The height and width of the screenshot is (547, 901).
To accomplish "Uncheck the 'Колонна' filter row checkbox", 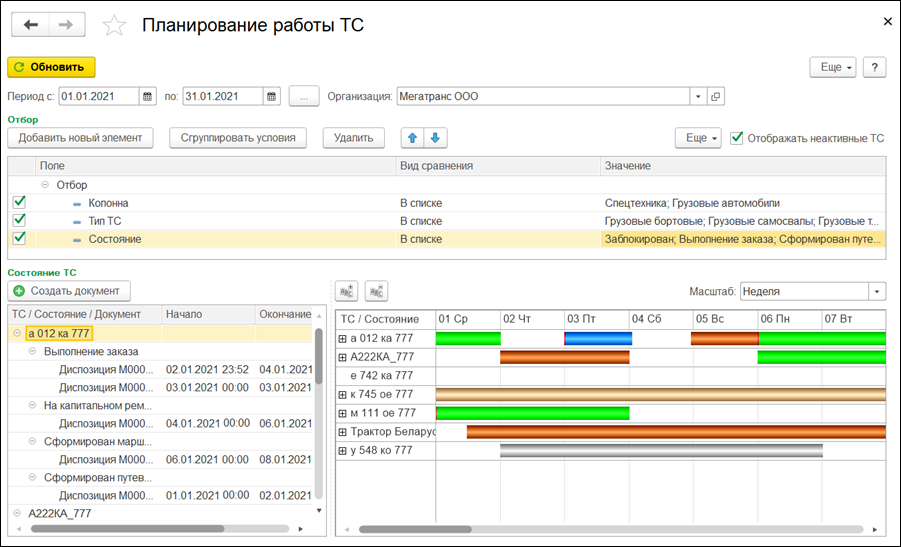I will (19, 203).
